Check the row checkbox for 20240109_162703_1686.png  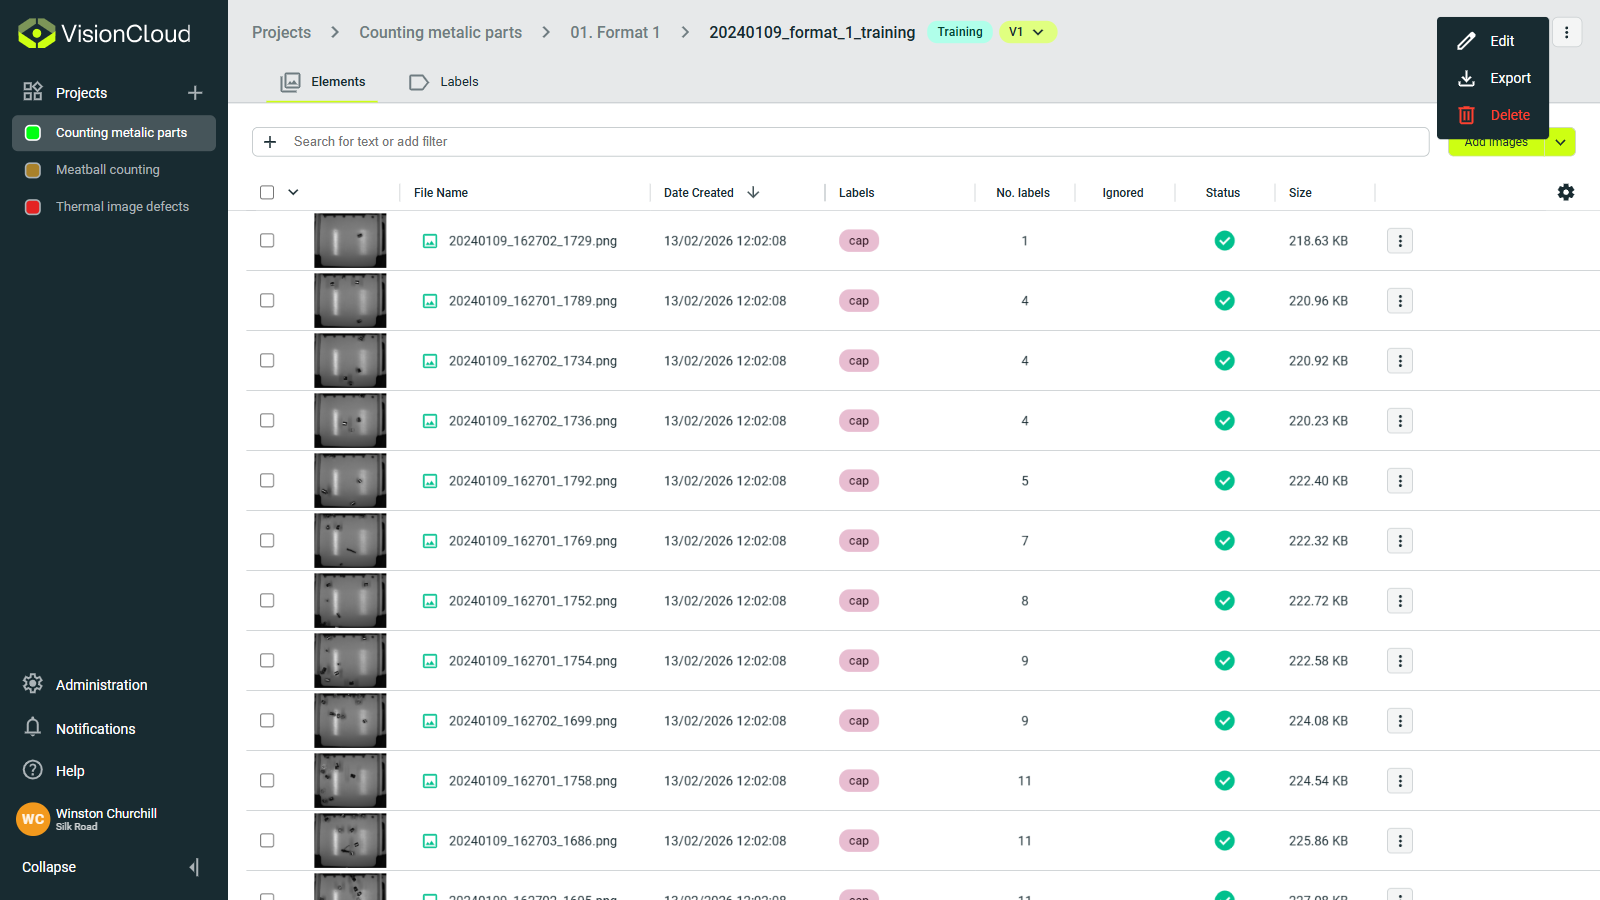[x=267, y=840]
